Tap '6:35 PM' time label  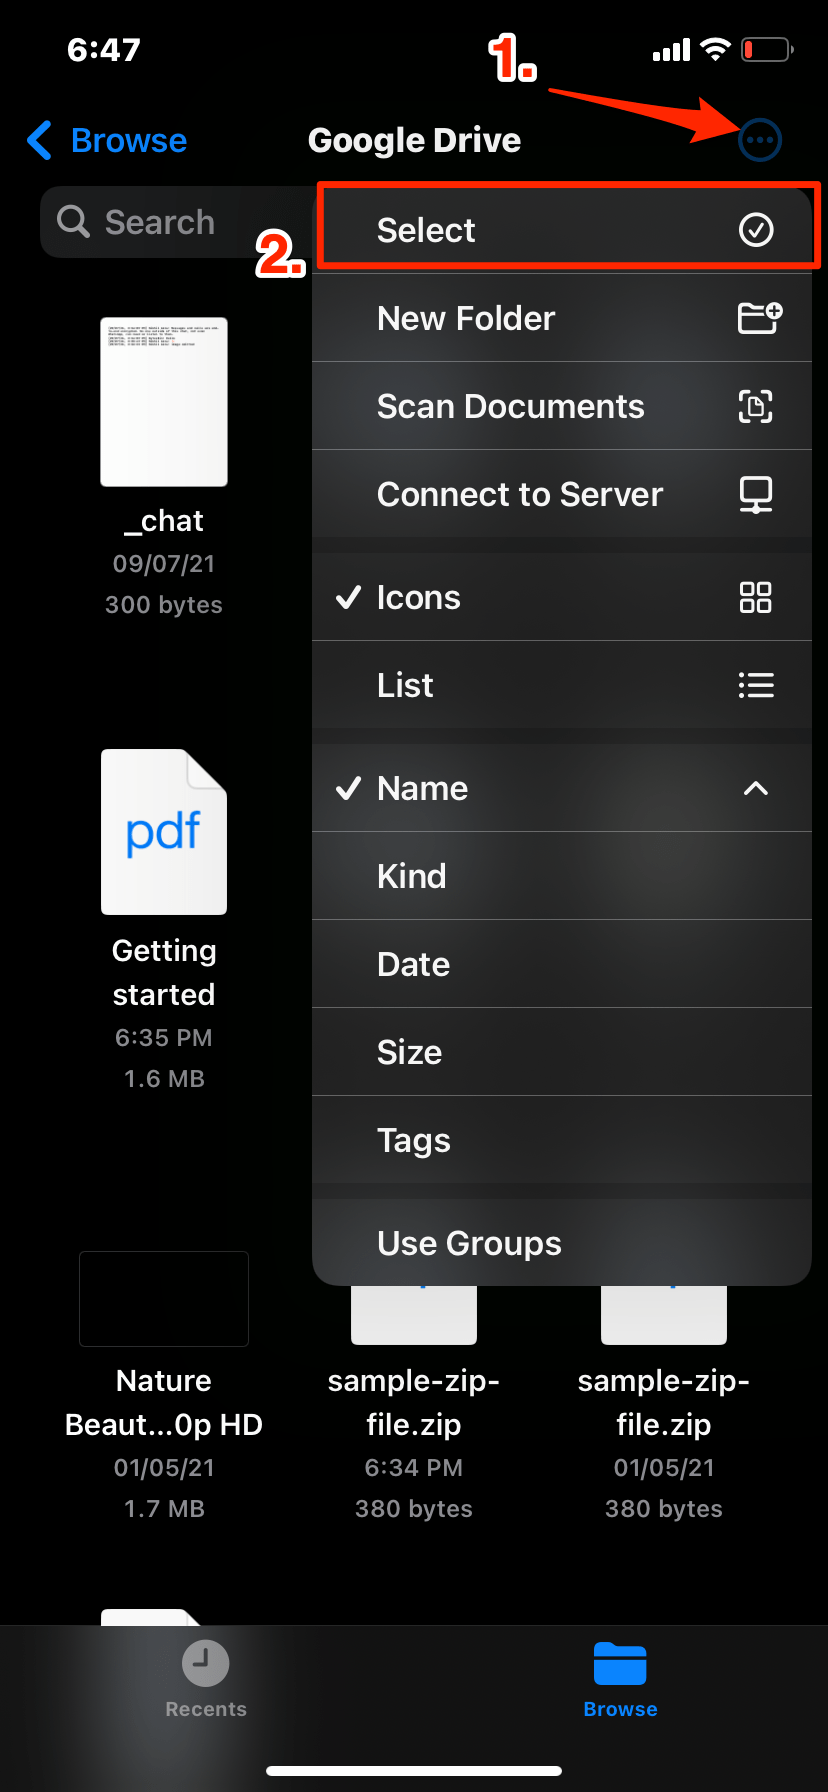point(164,1038)
